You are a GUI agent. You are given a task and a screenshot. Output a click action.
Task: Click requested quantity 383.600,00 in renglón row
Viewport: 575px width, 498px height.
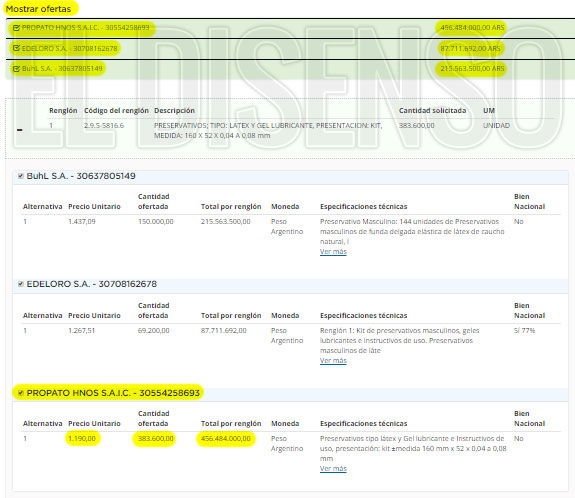[x=417, y=125]
